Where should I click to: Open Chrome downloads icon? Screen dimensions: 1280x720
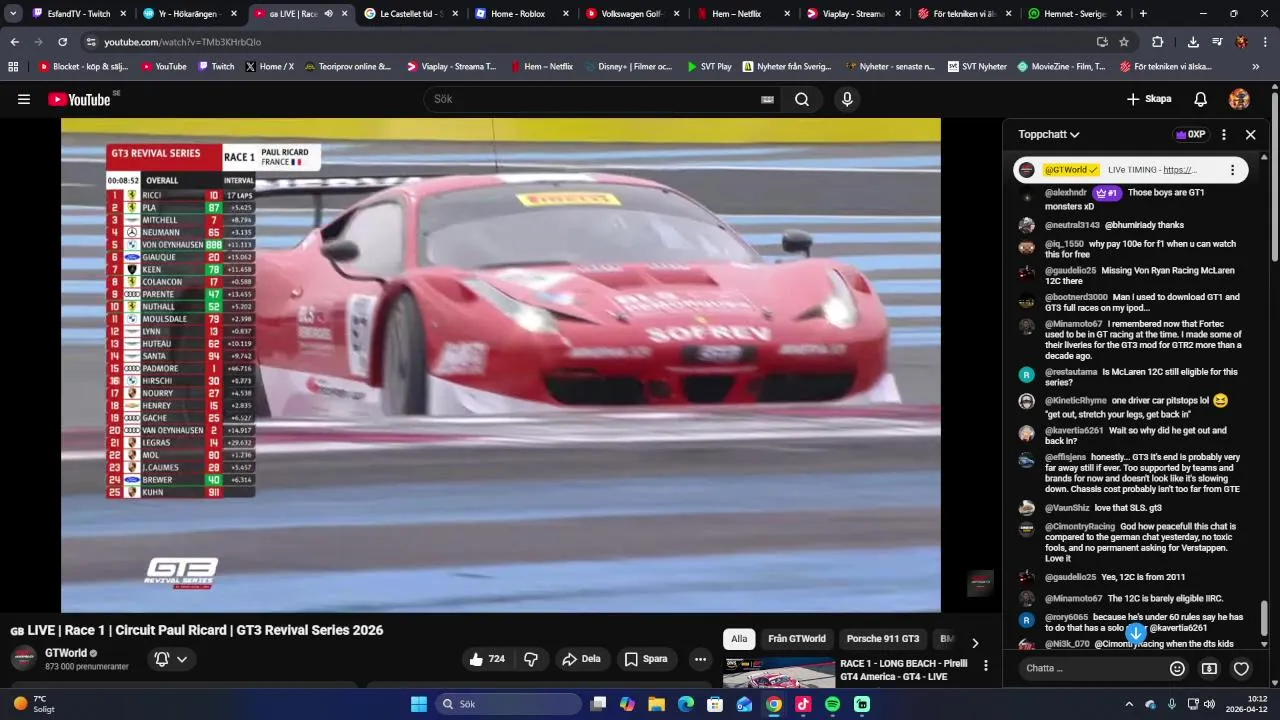[x=1193, y=42]
